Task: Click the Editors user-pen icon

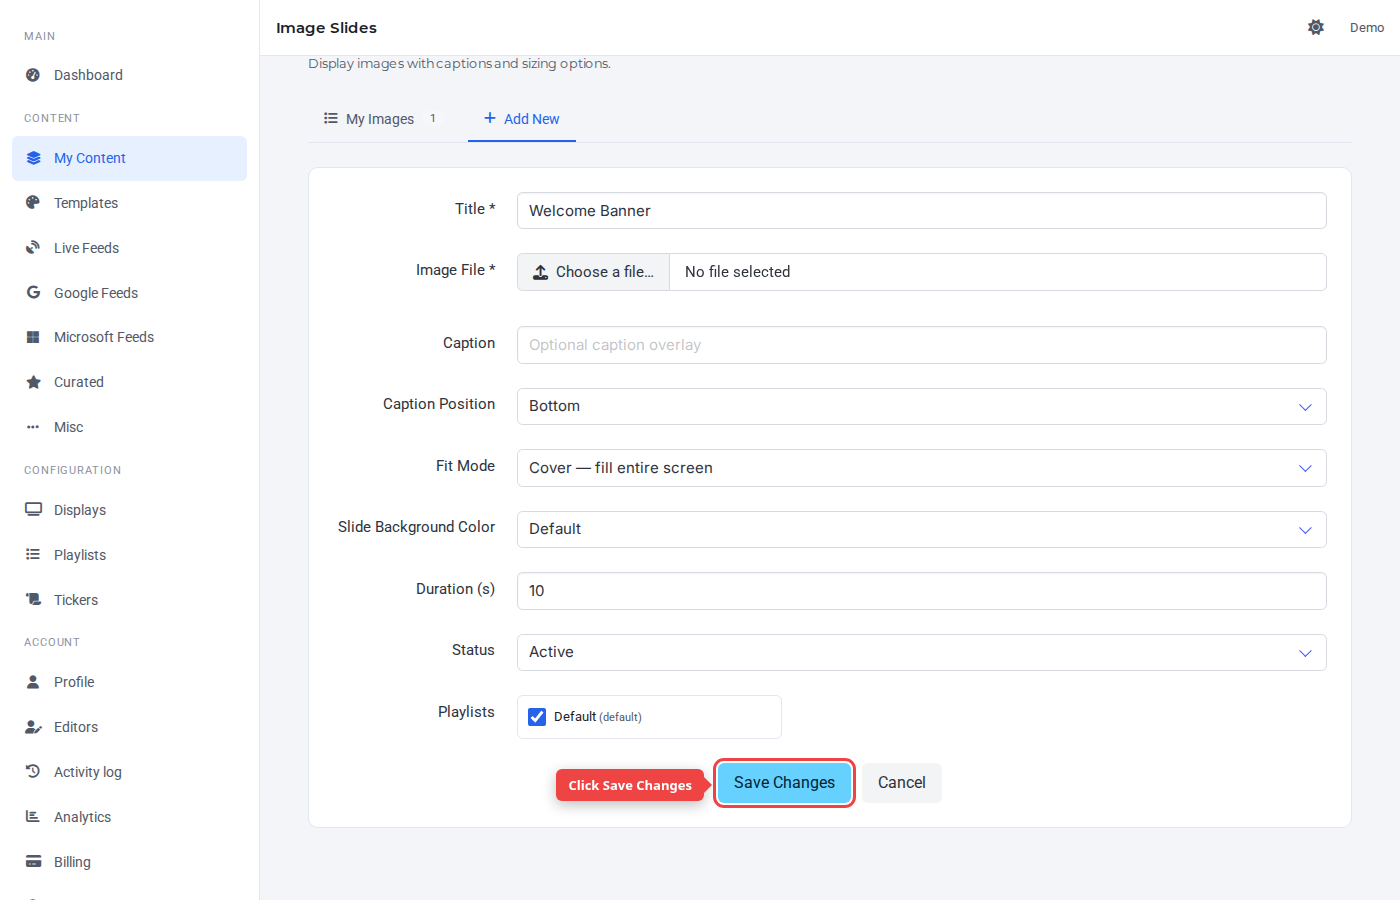Action: click(x=33, y=727)
